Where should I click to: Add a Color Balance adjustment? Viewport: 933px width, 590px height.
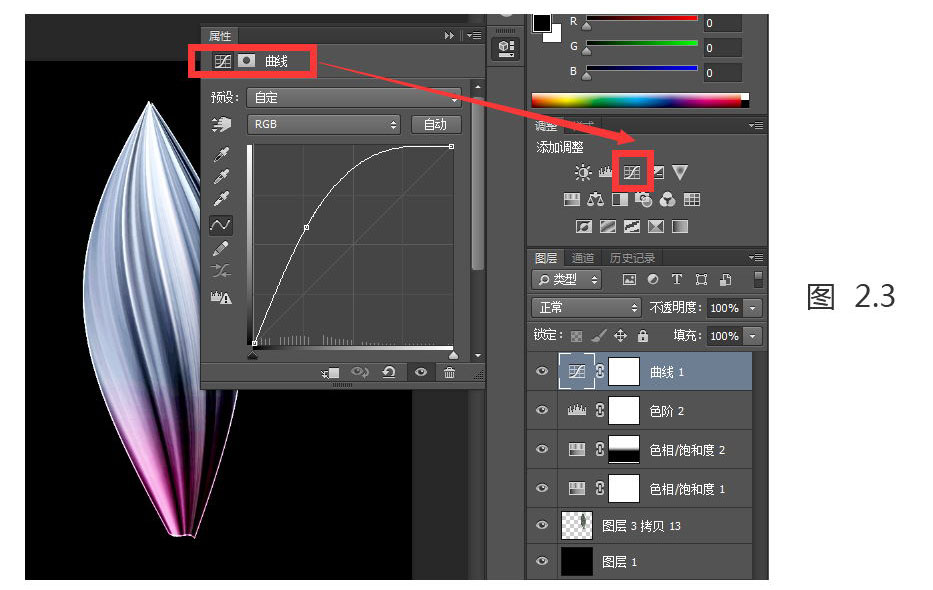(x=595, y=199)
